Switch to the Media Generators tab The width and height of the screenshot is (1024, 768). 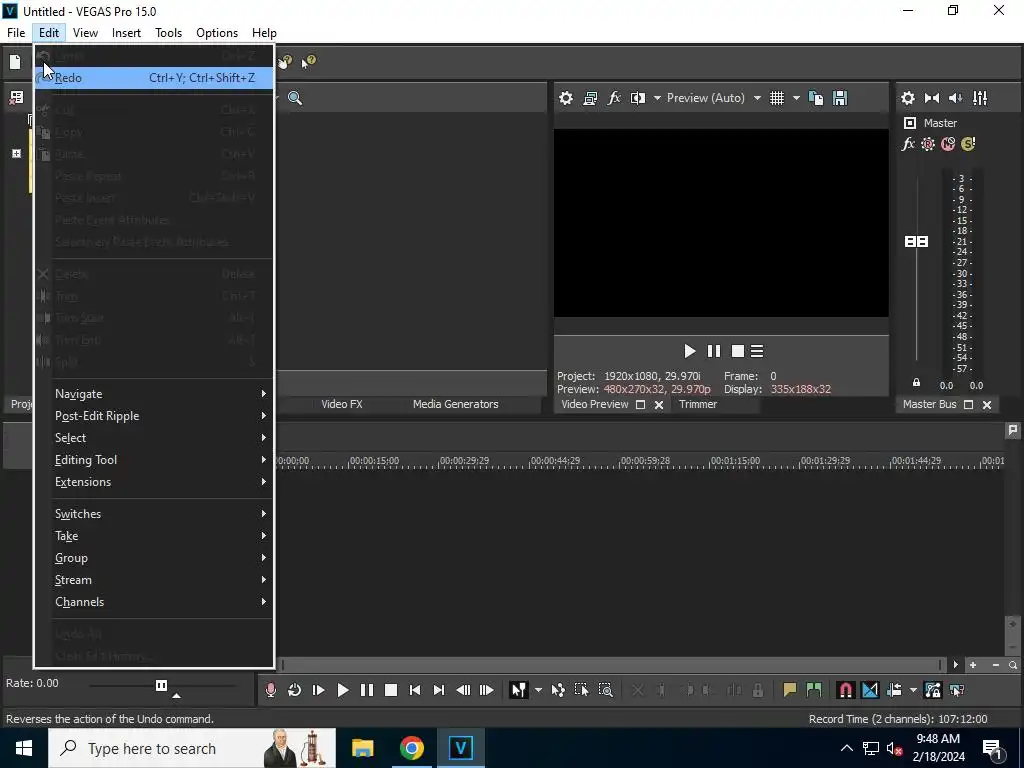tap(455, 404)
